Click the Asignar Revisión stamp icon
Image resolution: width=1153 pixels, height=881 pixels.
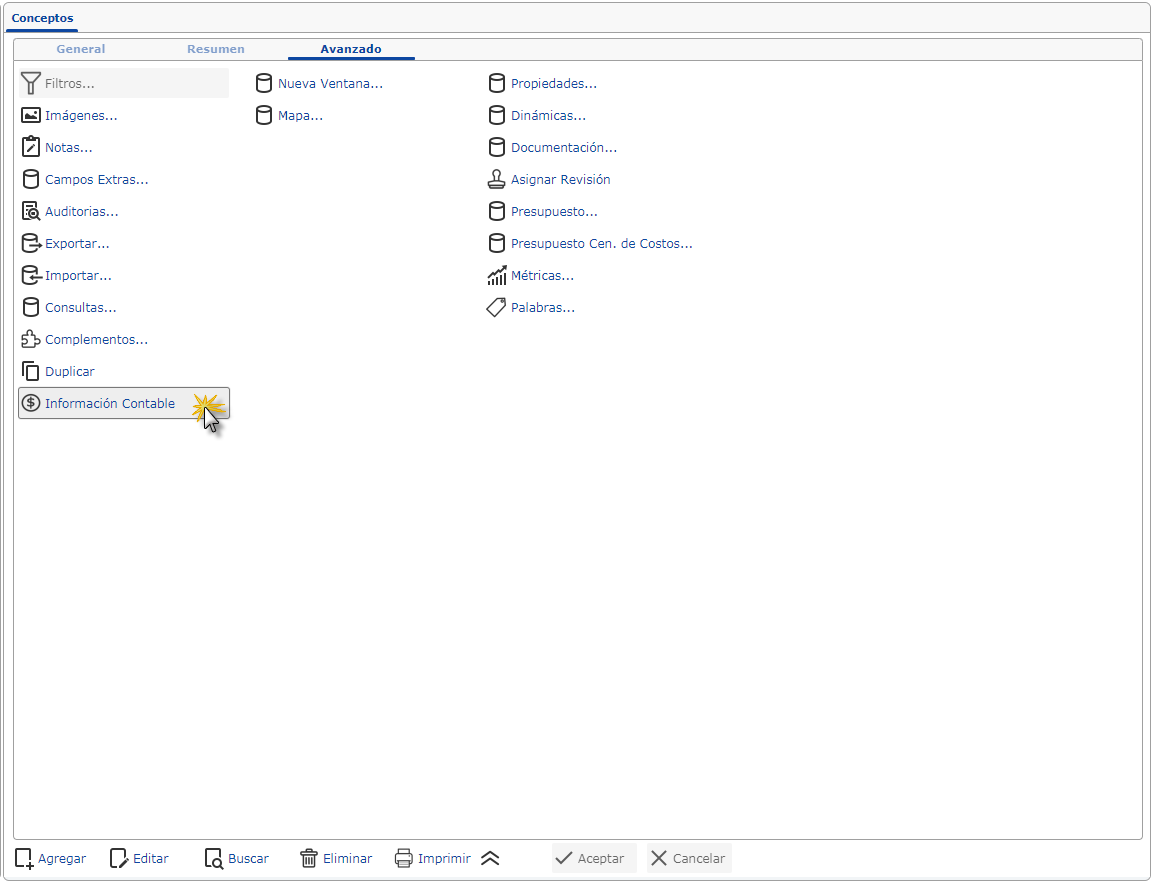pyautogui.click(x=497, y=180)
